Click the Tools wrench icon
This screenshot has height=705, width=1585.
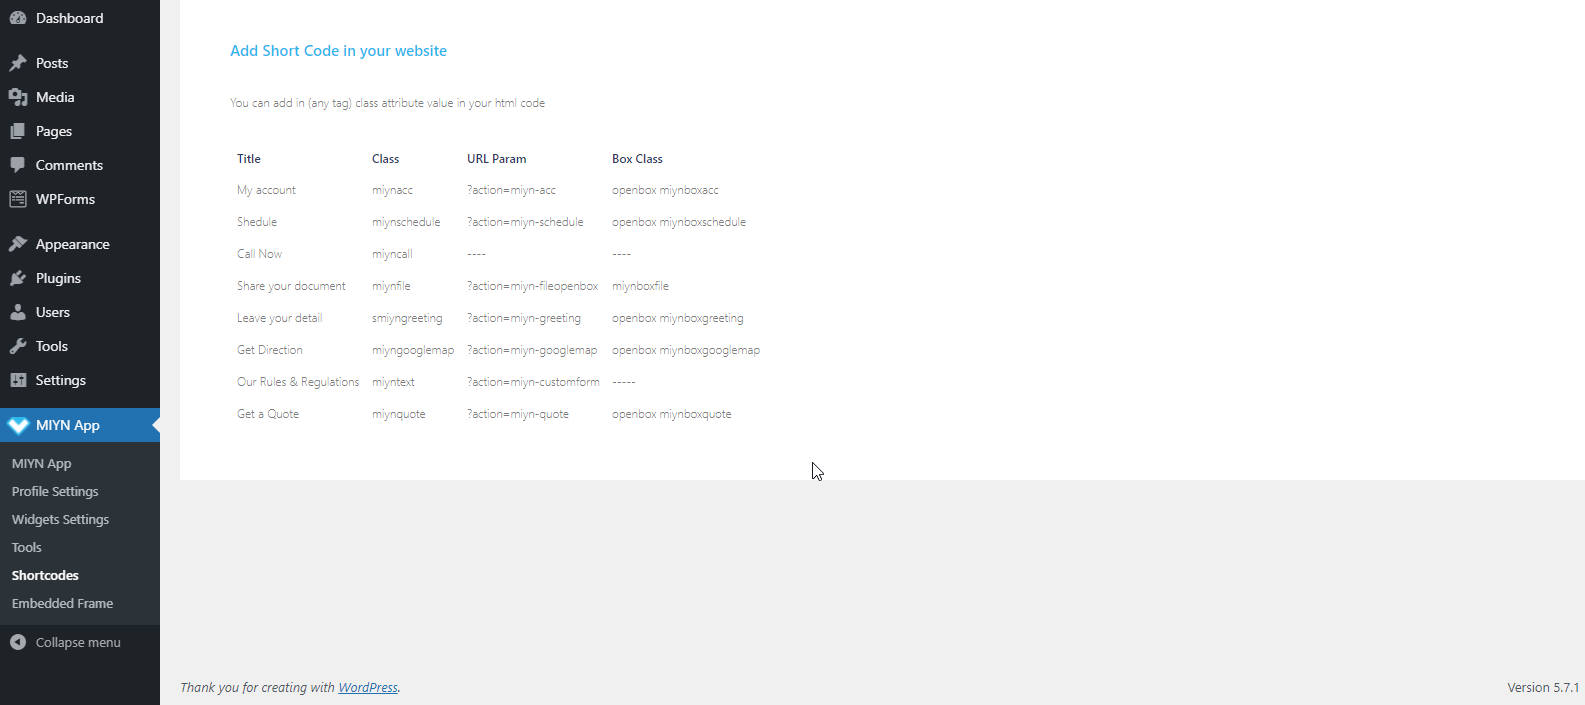18,346
